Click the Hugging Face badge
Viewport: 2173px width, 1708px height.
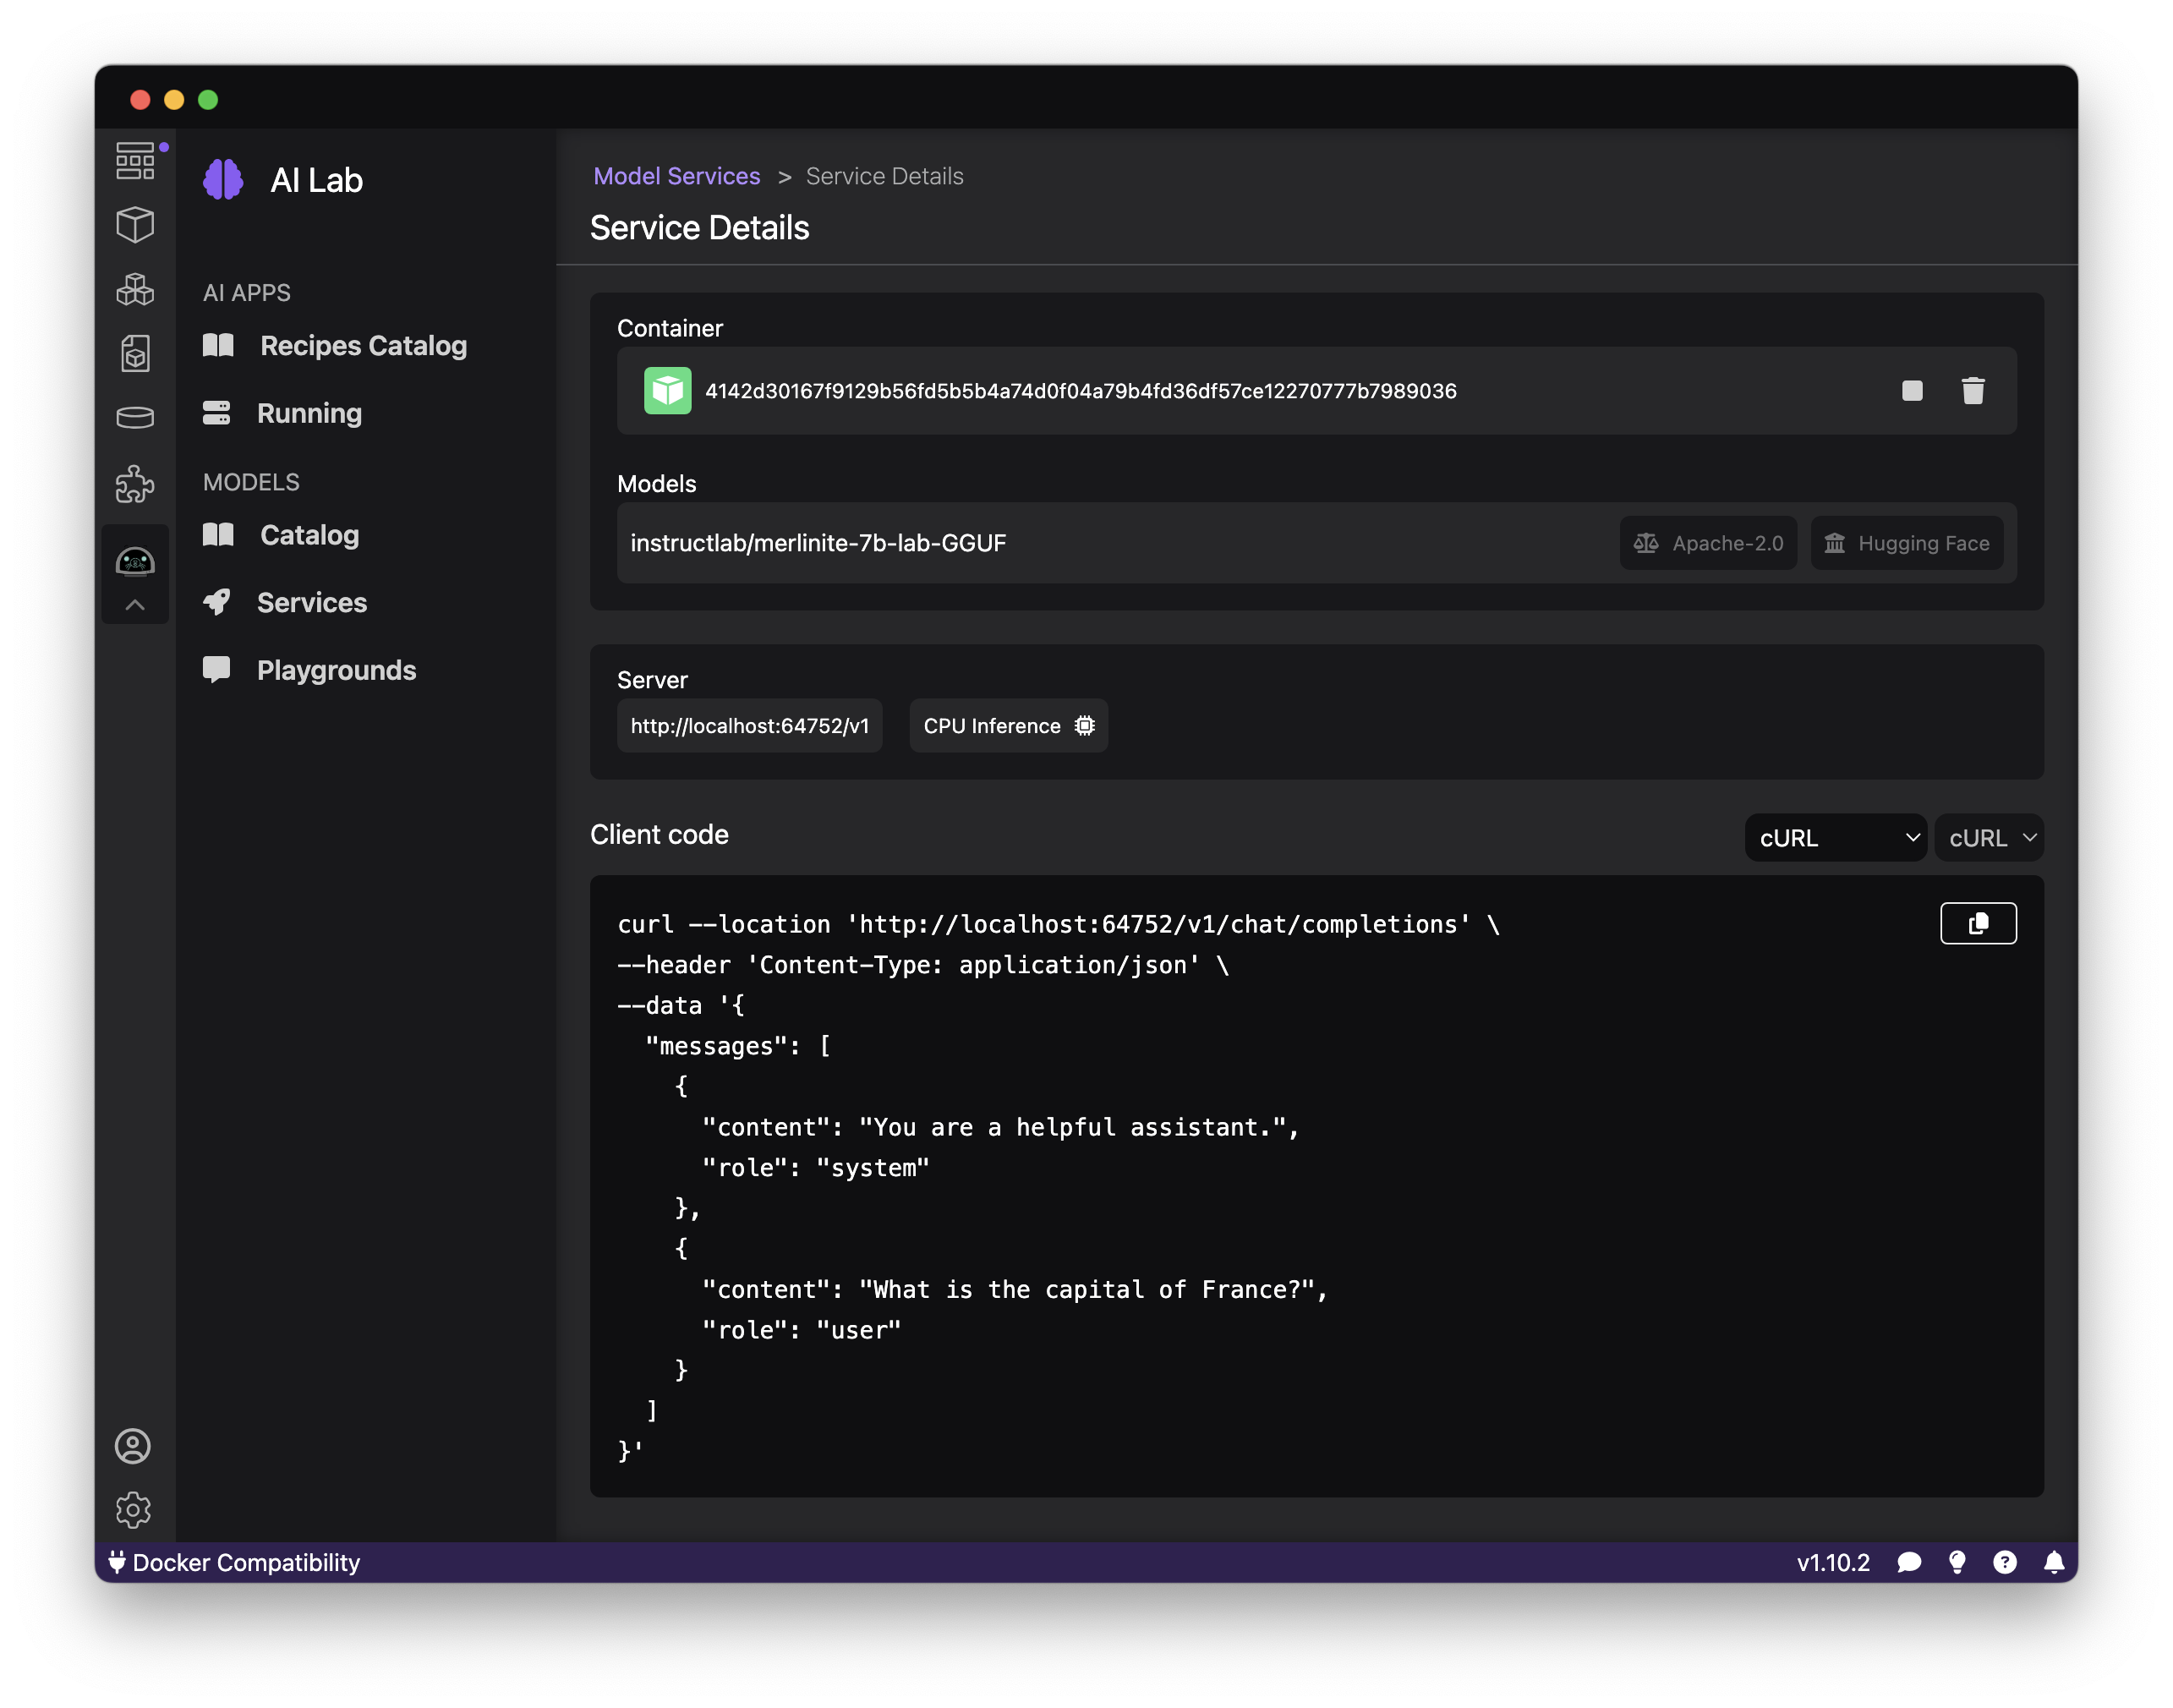[1906, 543]
